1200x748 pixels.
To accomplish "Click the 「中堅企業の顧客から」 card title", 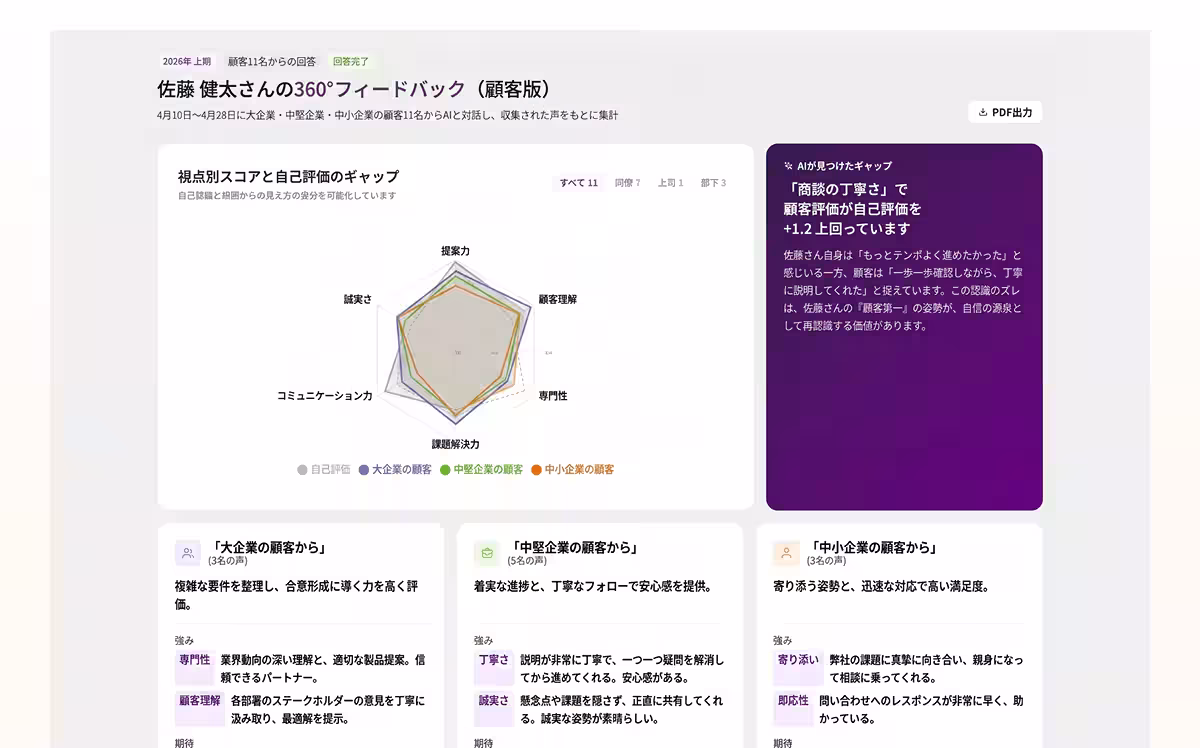I will click(573, 547).
